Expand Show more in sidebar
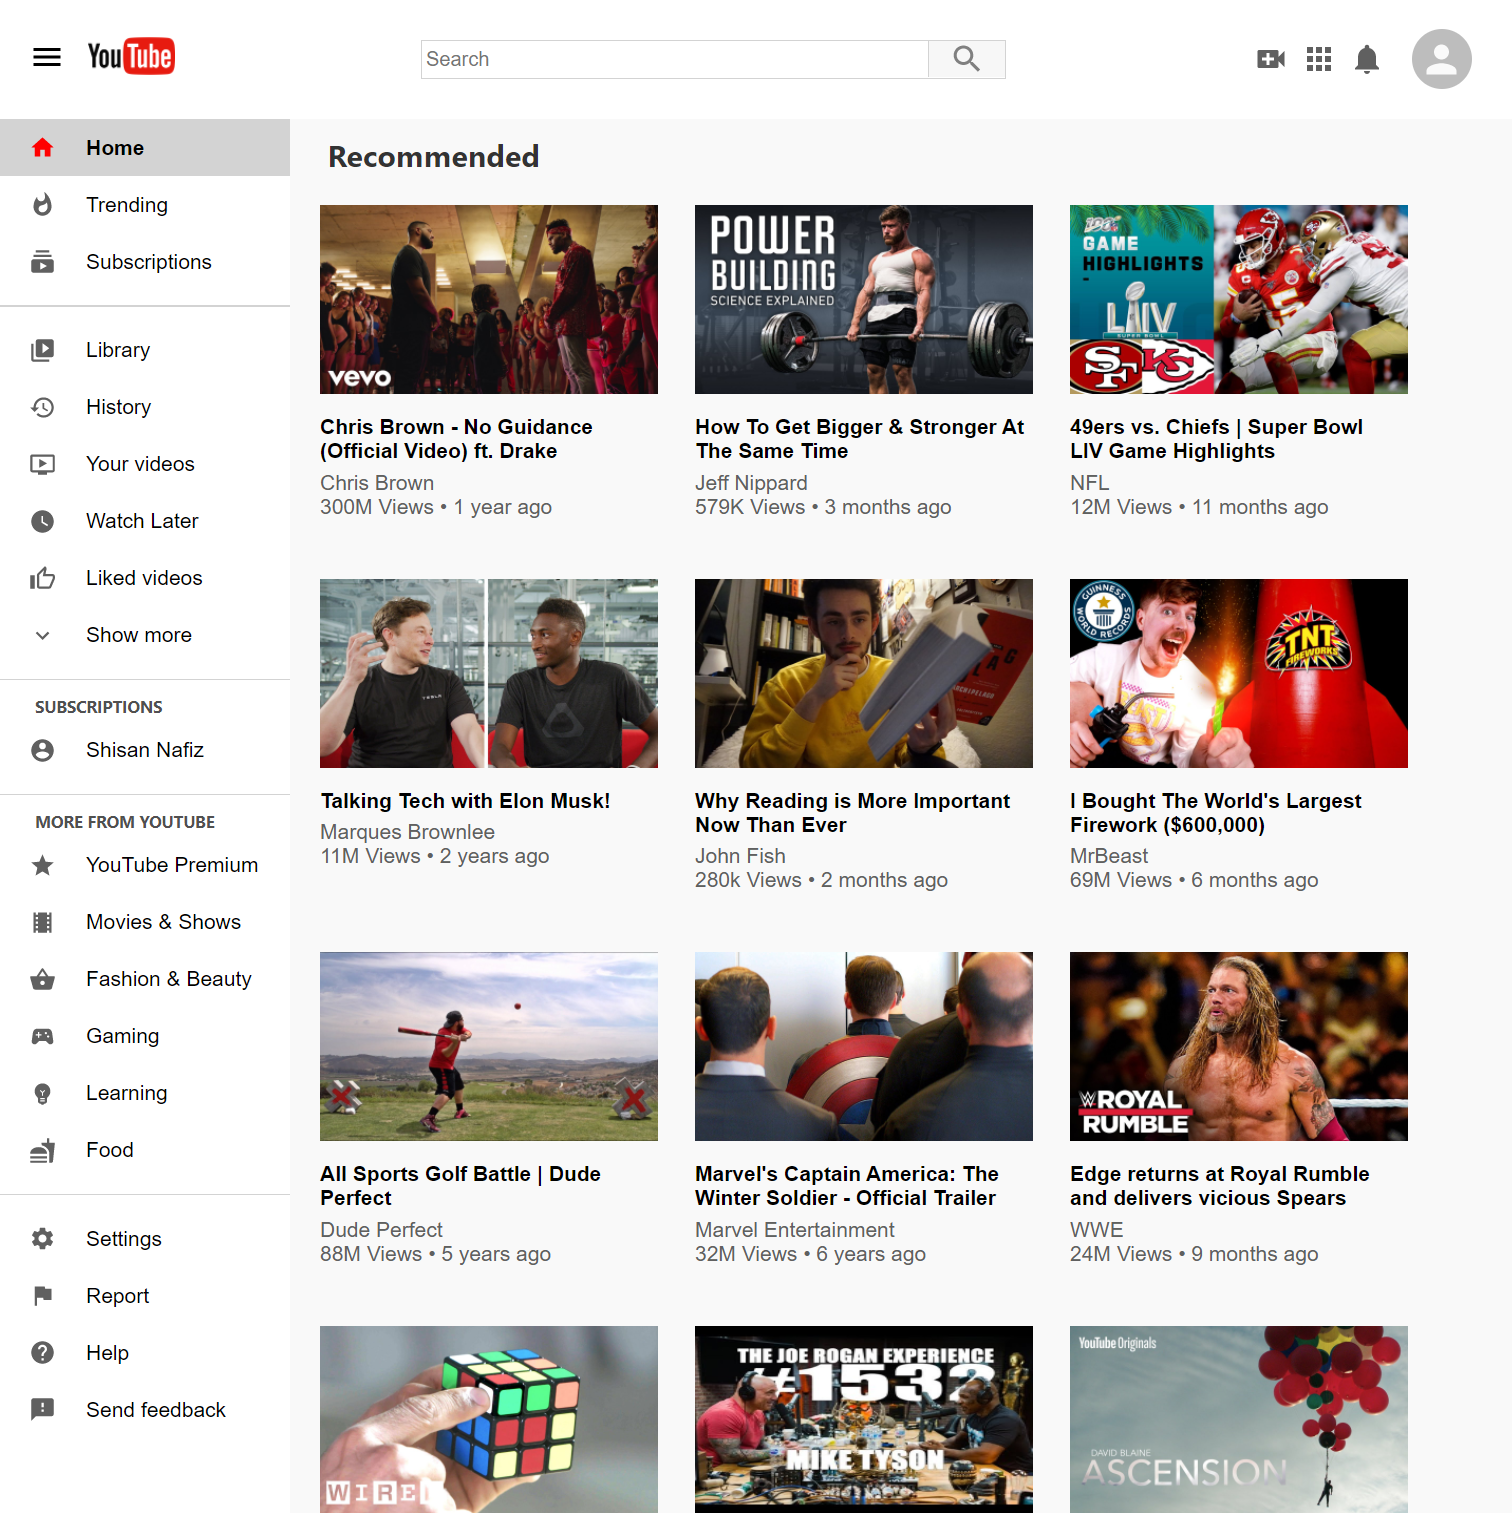The height and width of the screenshot is (1513, 1512). 138,635
